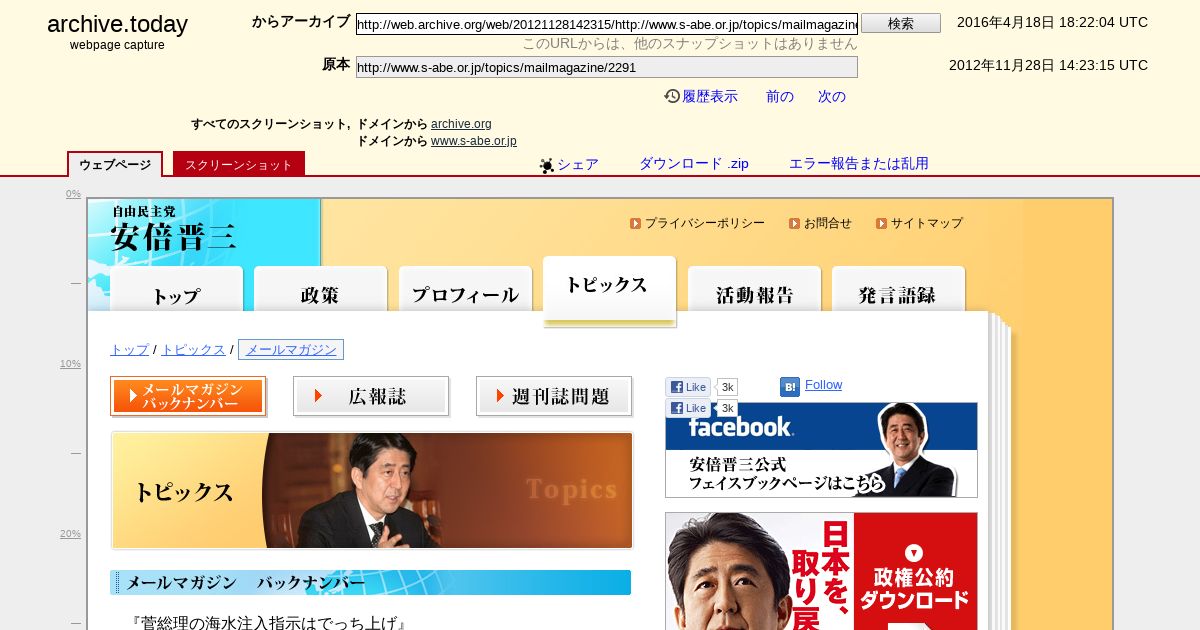This screenshot has width=1200, height=630.
Task: Click the archived URL input field
Action: (607, 24)
